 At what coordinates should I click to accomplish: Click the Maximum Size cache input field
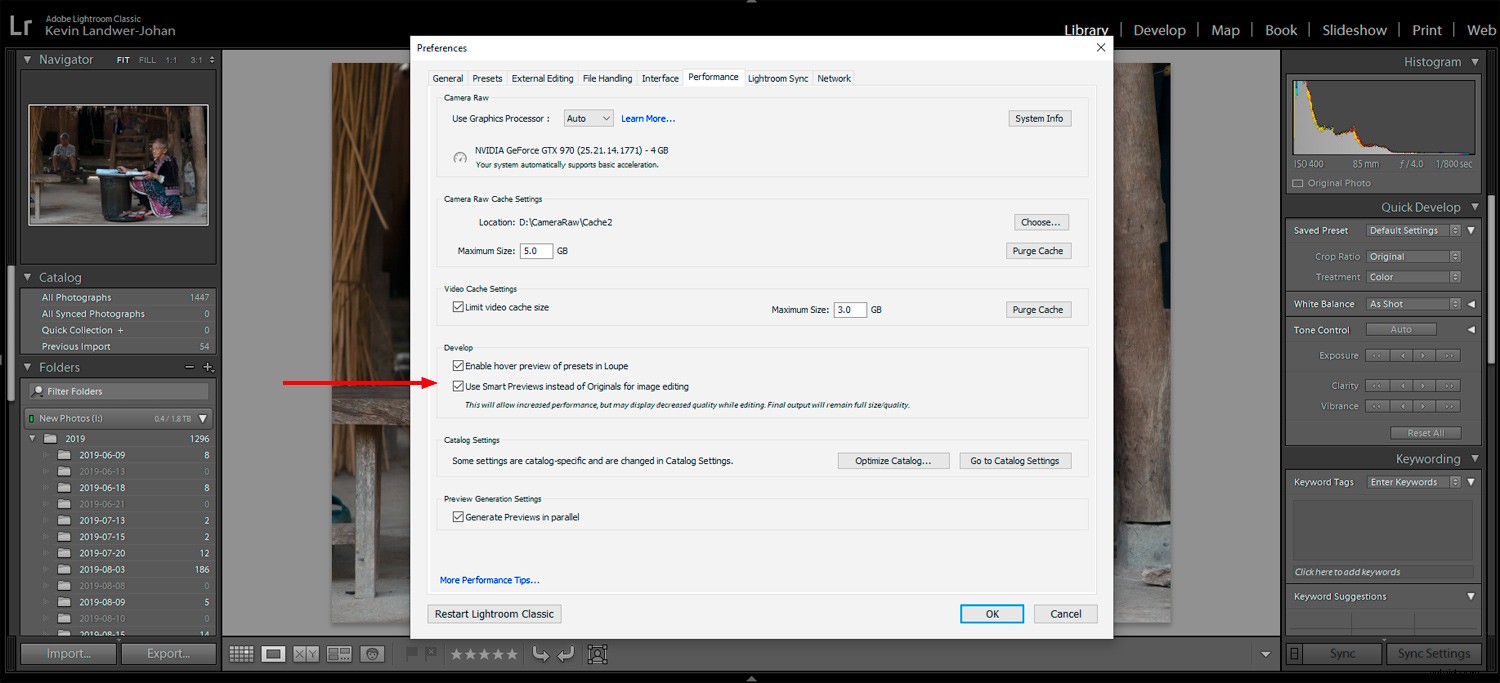[535, 250]
